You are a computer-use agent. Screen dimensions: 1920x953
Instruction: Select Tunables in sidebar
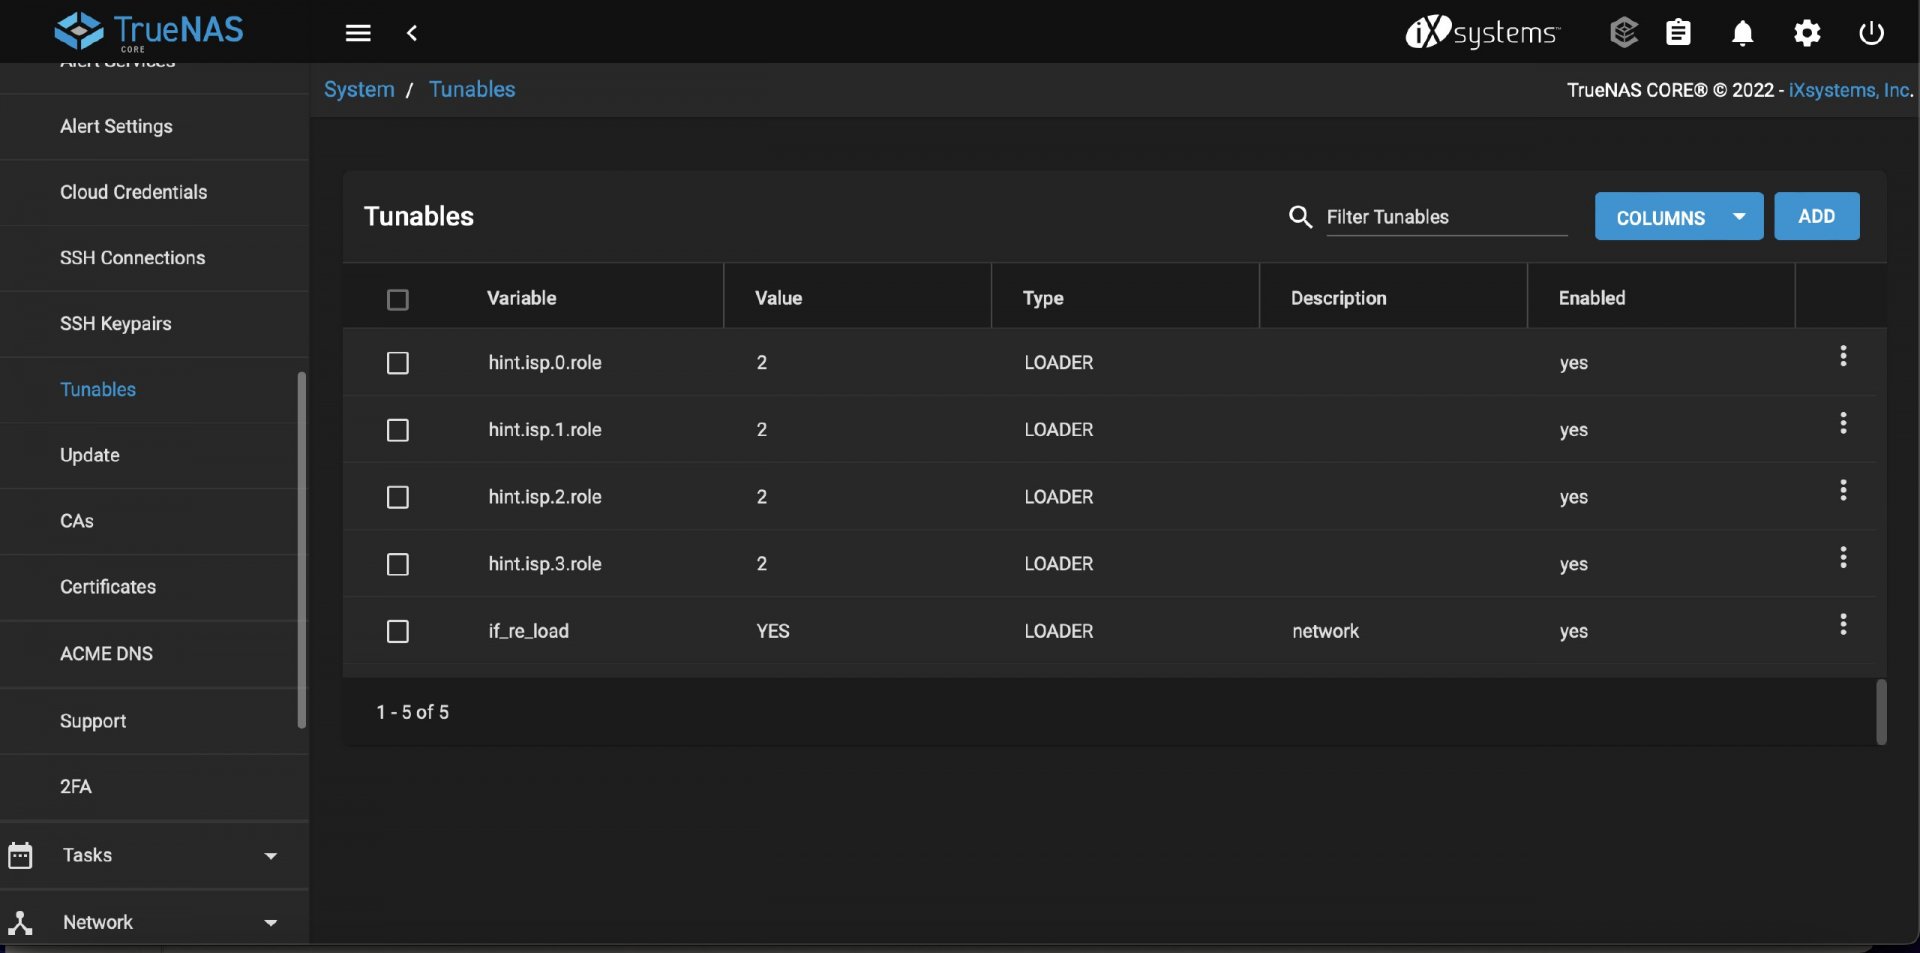[154, 390]
